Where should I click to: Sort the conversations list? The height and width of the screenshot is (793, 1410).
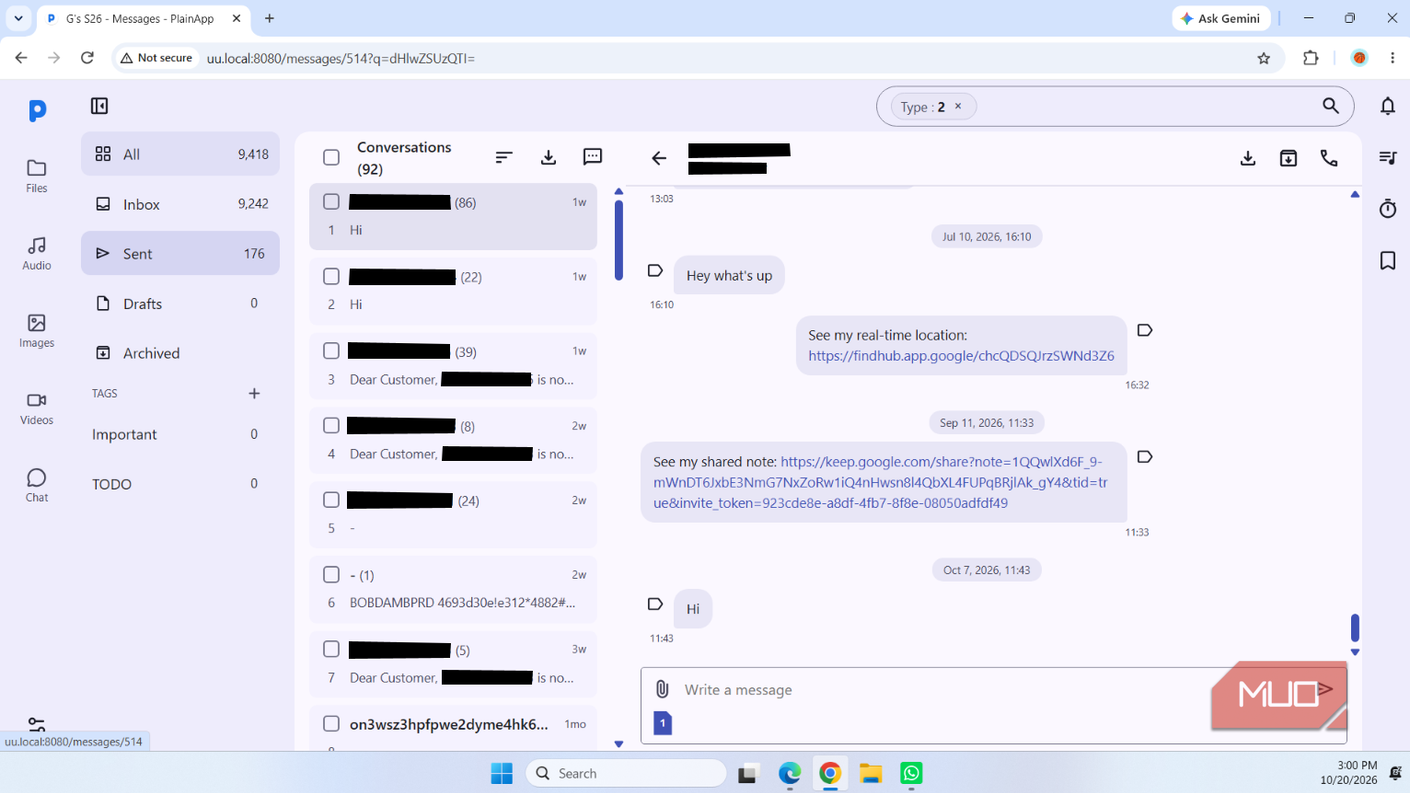pos(504,157)
